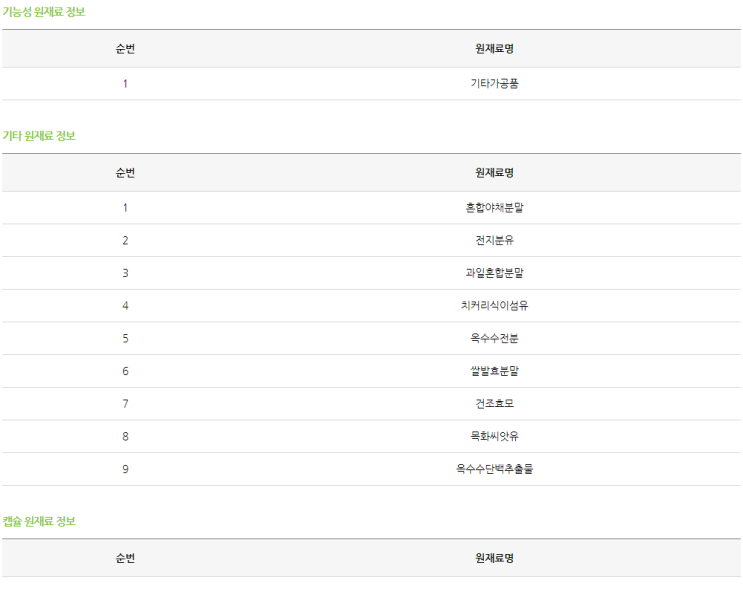Click number 9 beside 옥수수단백추출물
This screenshot has width=743, height=612.
(125, 469)
